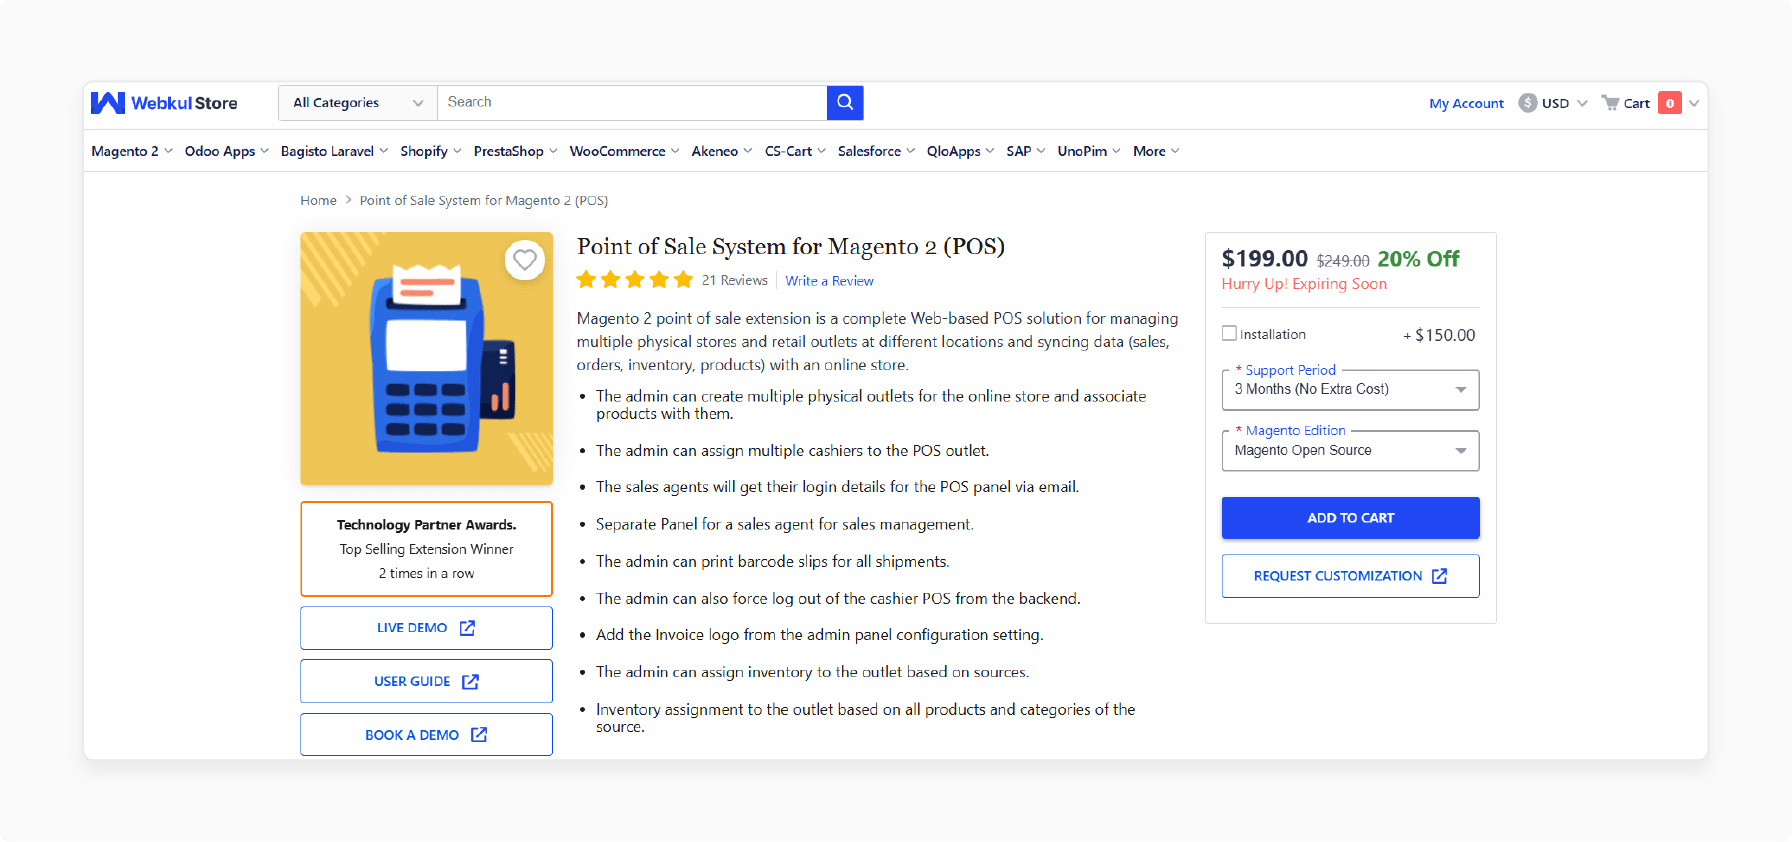Expand the cart chevron next to badge
Image resolution: width=1792 pixels, height=842 pixels.
pos(1694,103)
